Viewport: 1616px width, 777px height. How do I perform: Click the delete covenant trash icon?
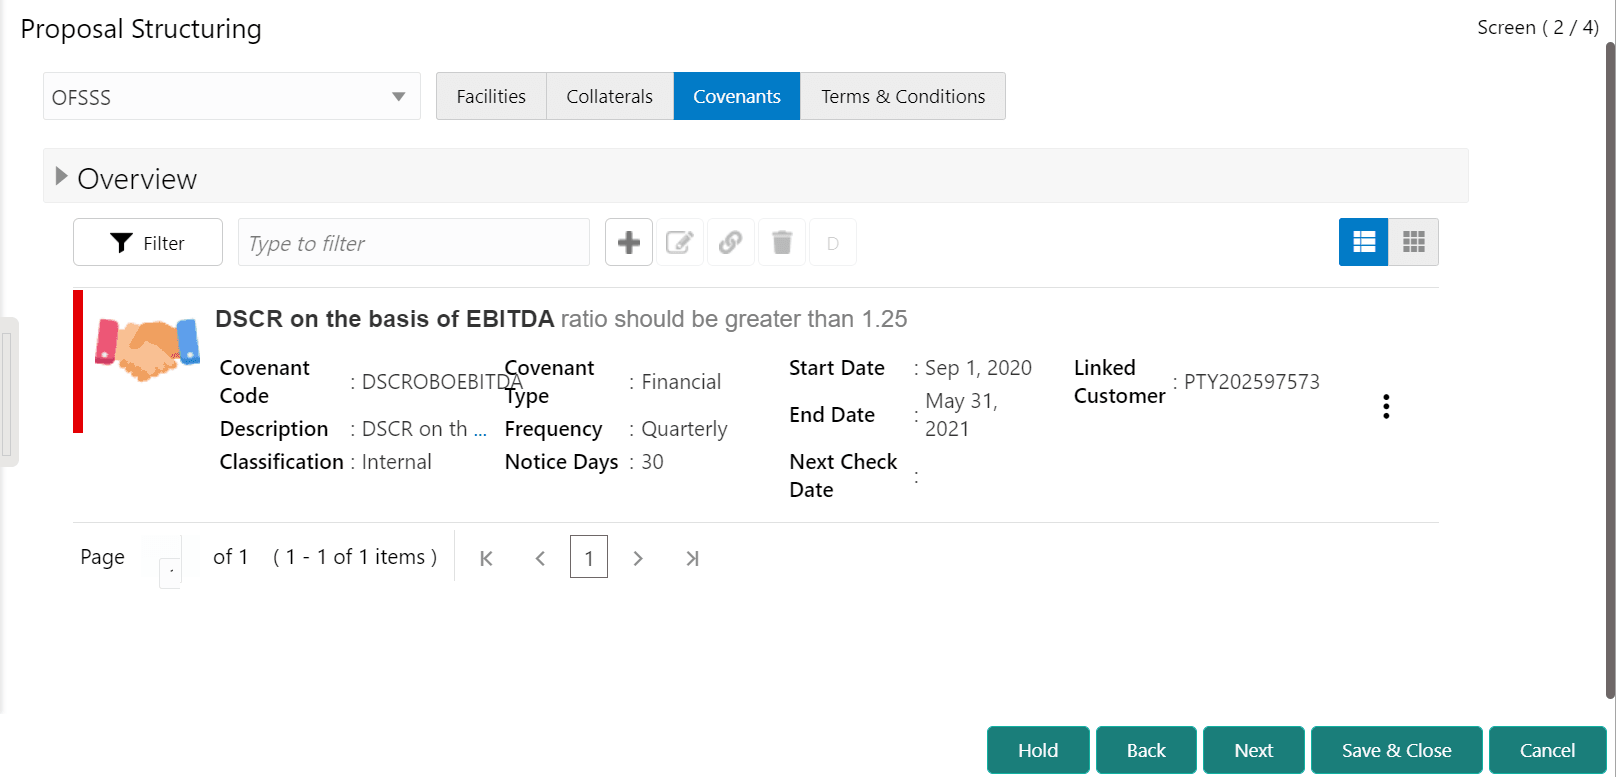[x=782, y=242]
